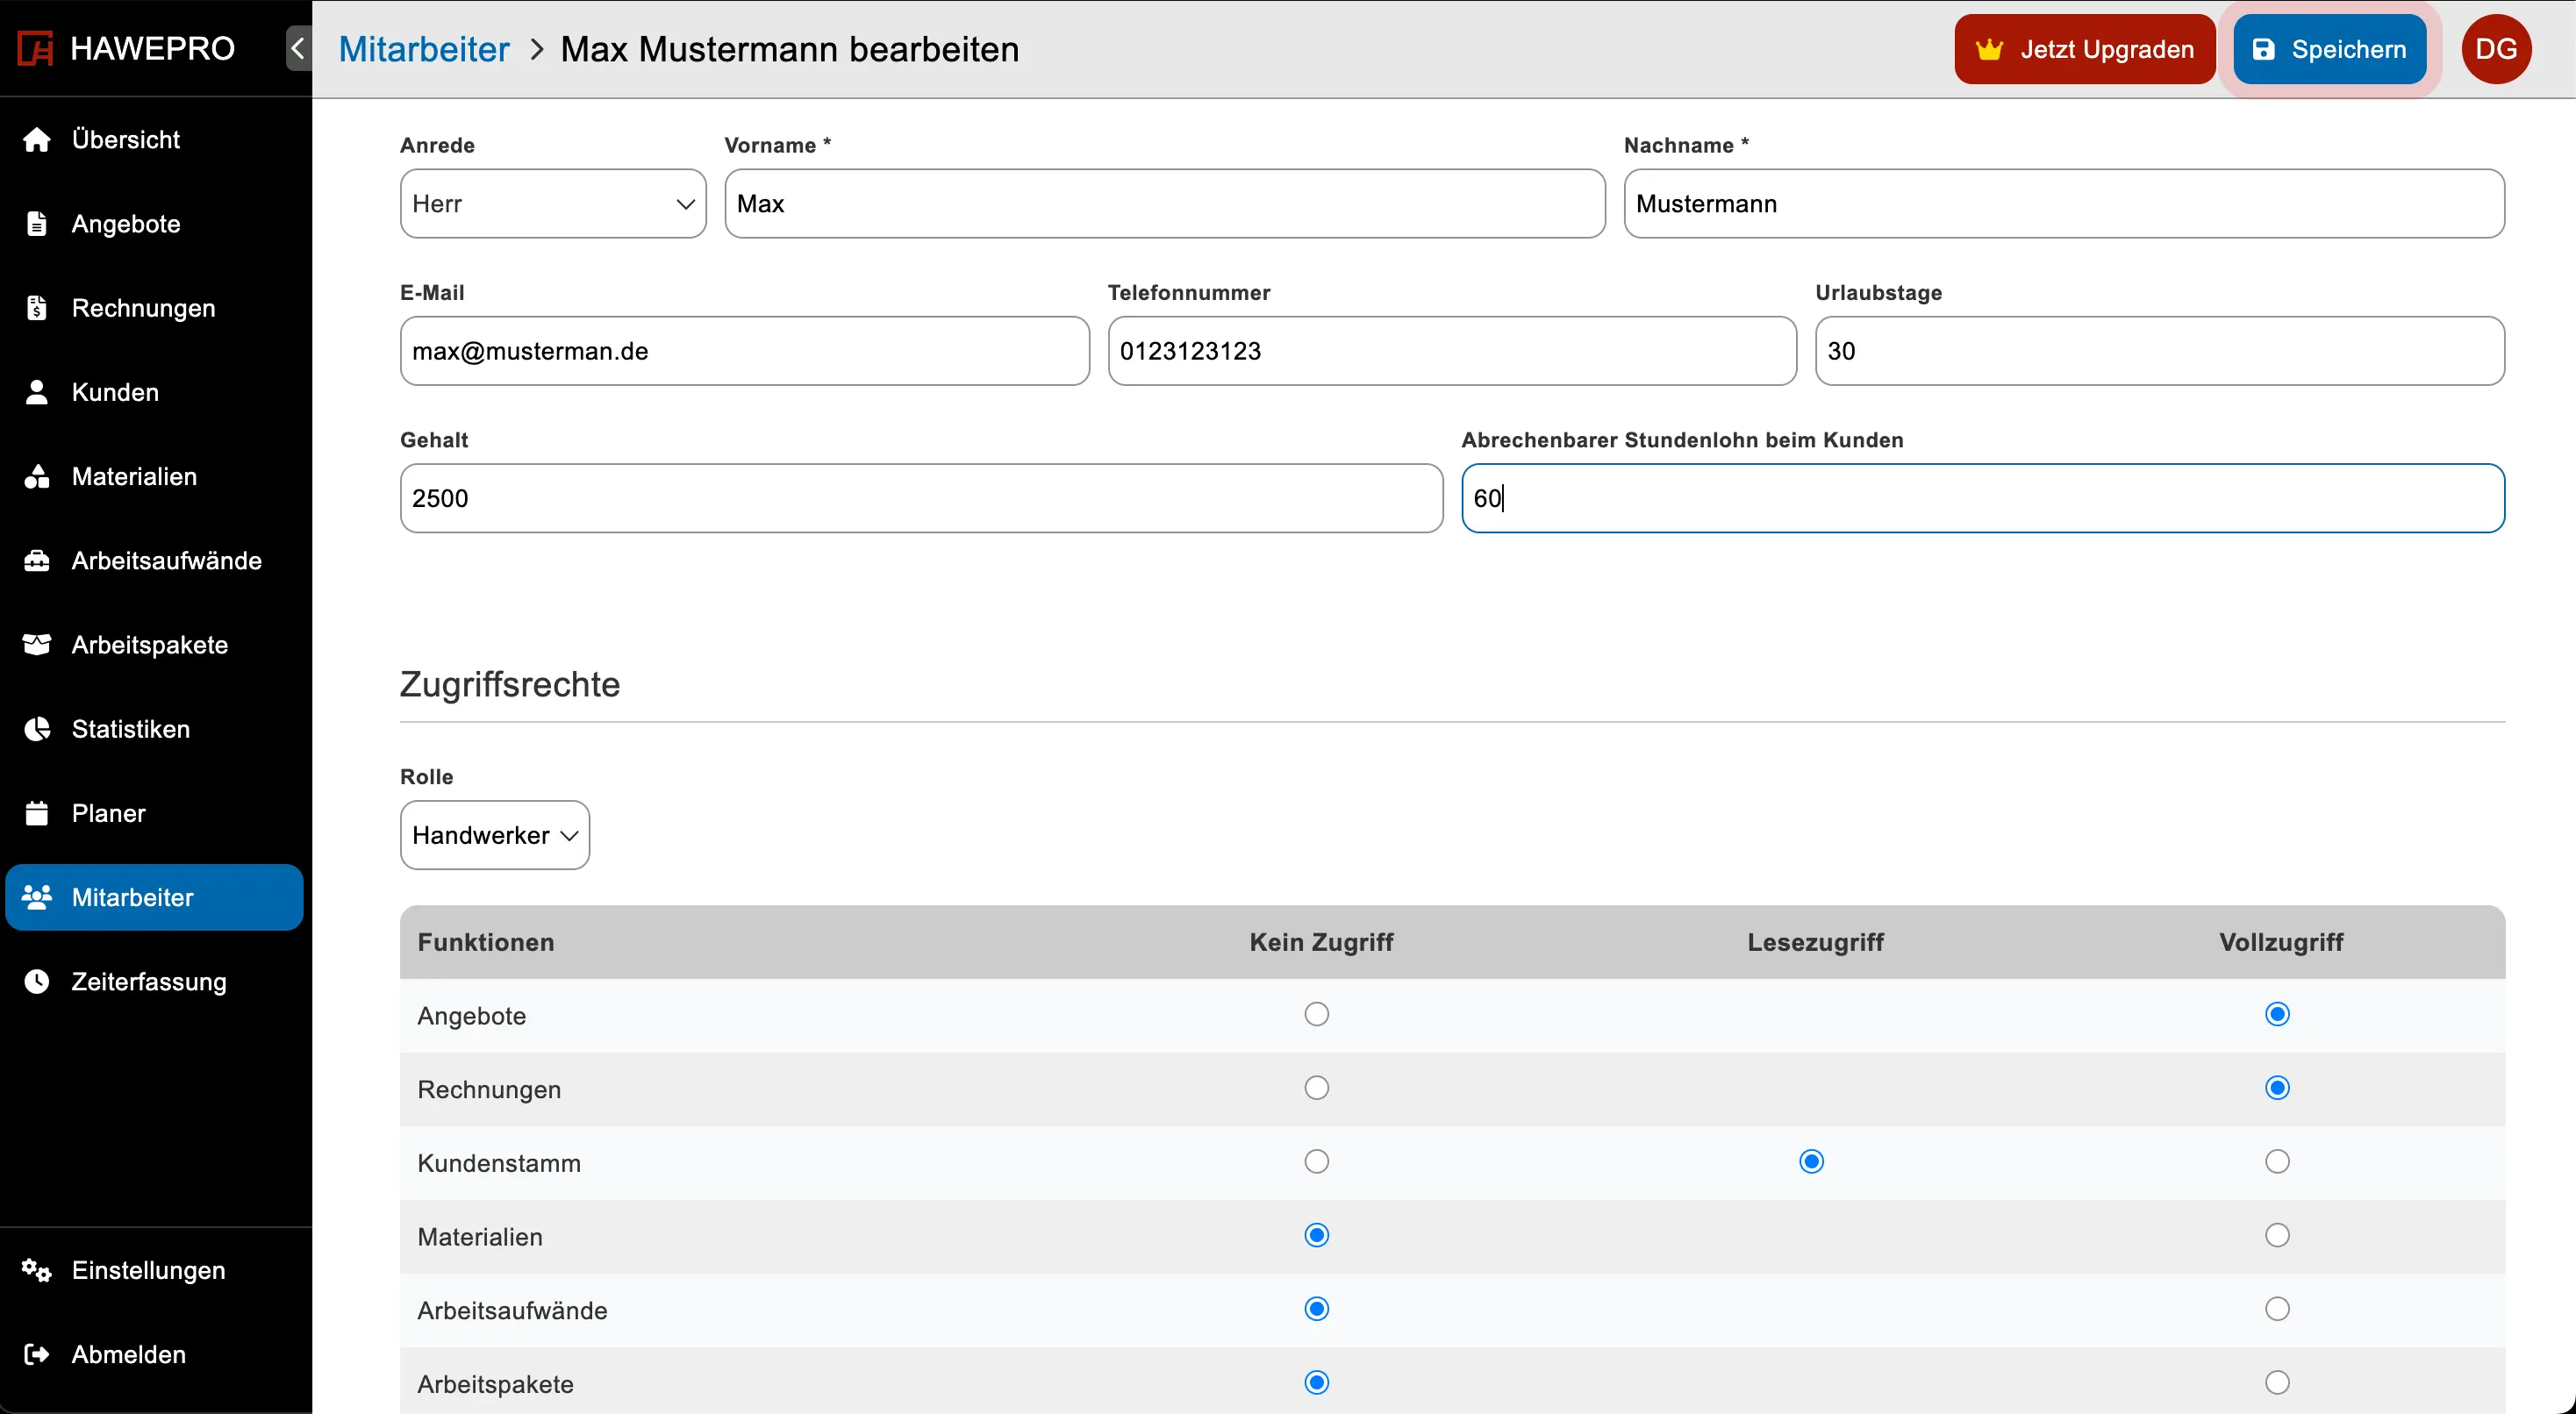2576x1414 pixels.
Task: Click the E-Mail field
Action: pyautogui.click(x=745, y=350)
